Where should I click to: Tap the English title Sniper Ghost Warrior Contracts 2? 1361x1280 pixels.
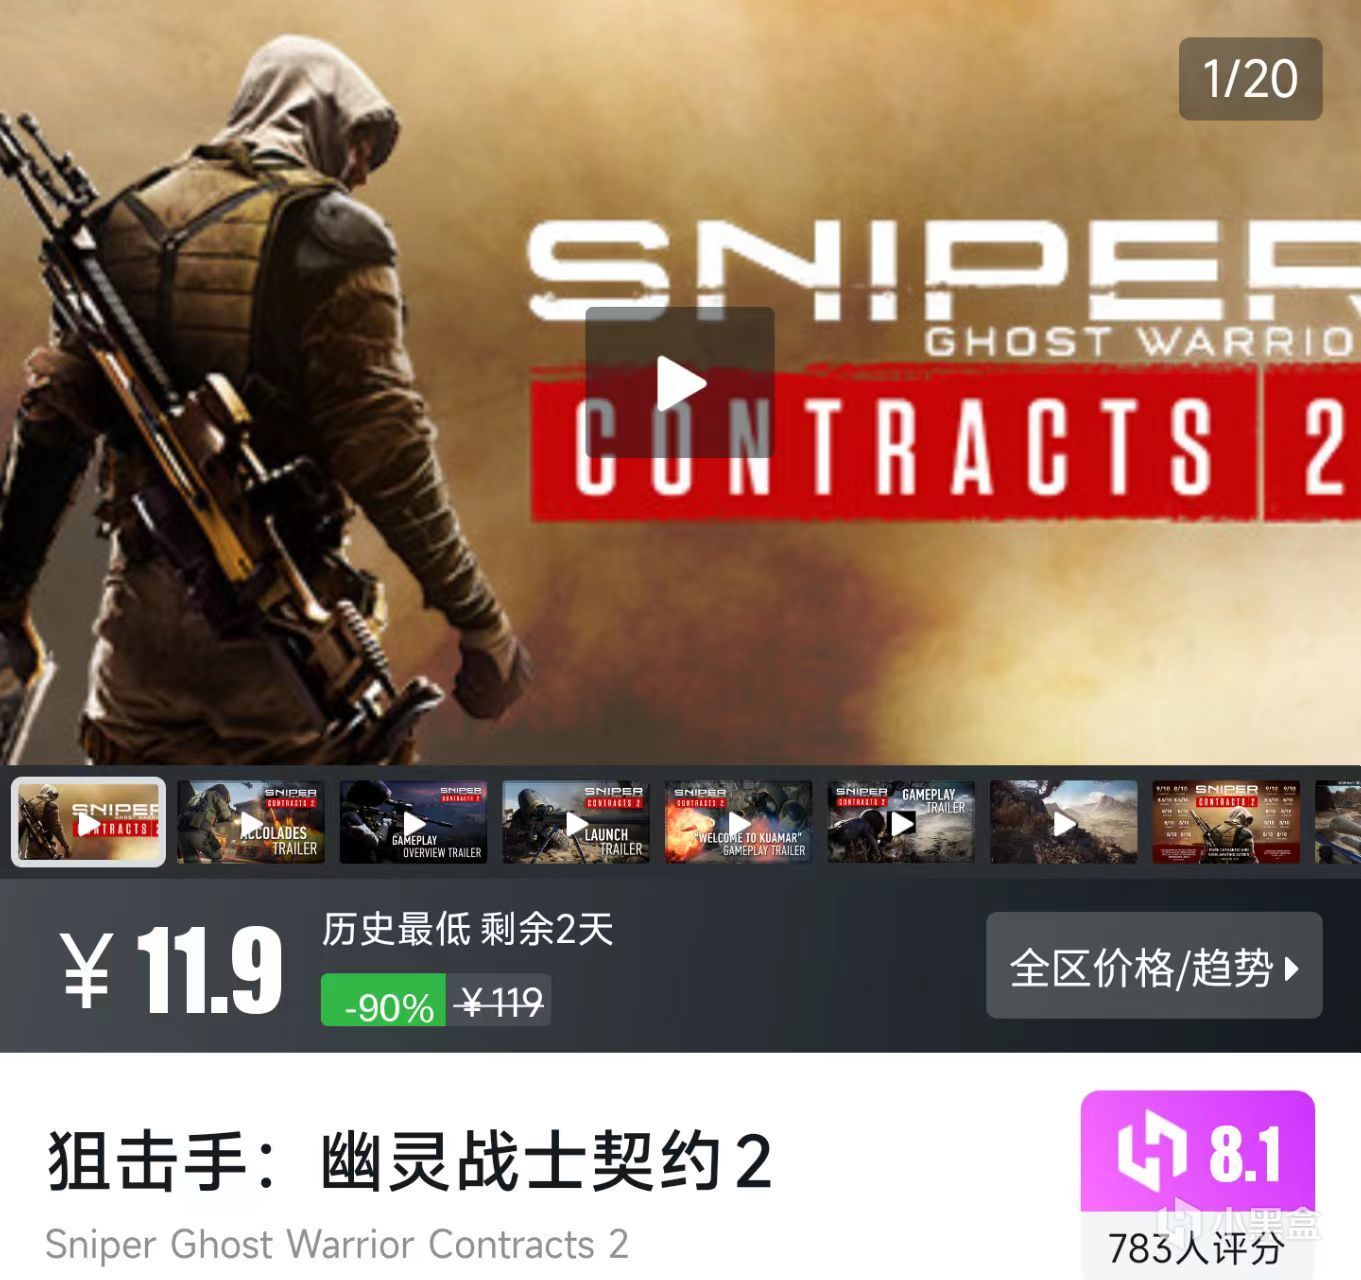(x=337, y=1244)
